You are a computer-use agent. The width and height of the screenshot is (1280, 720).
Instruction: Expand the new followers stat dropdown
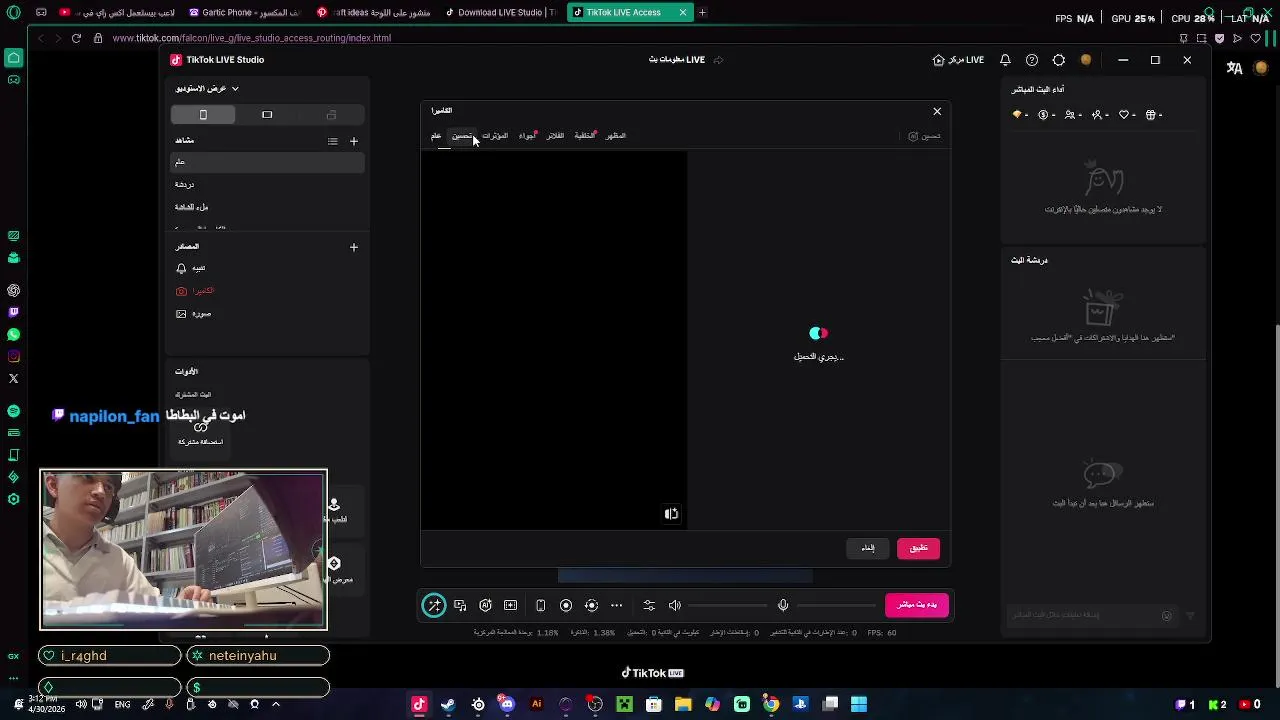click(x=1102, y=115)
